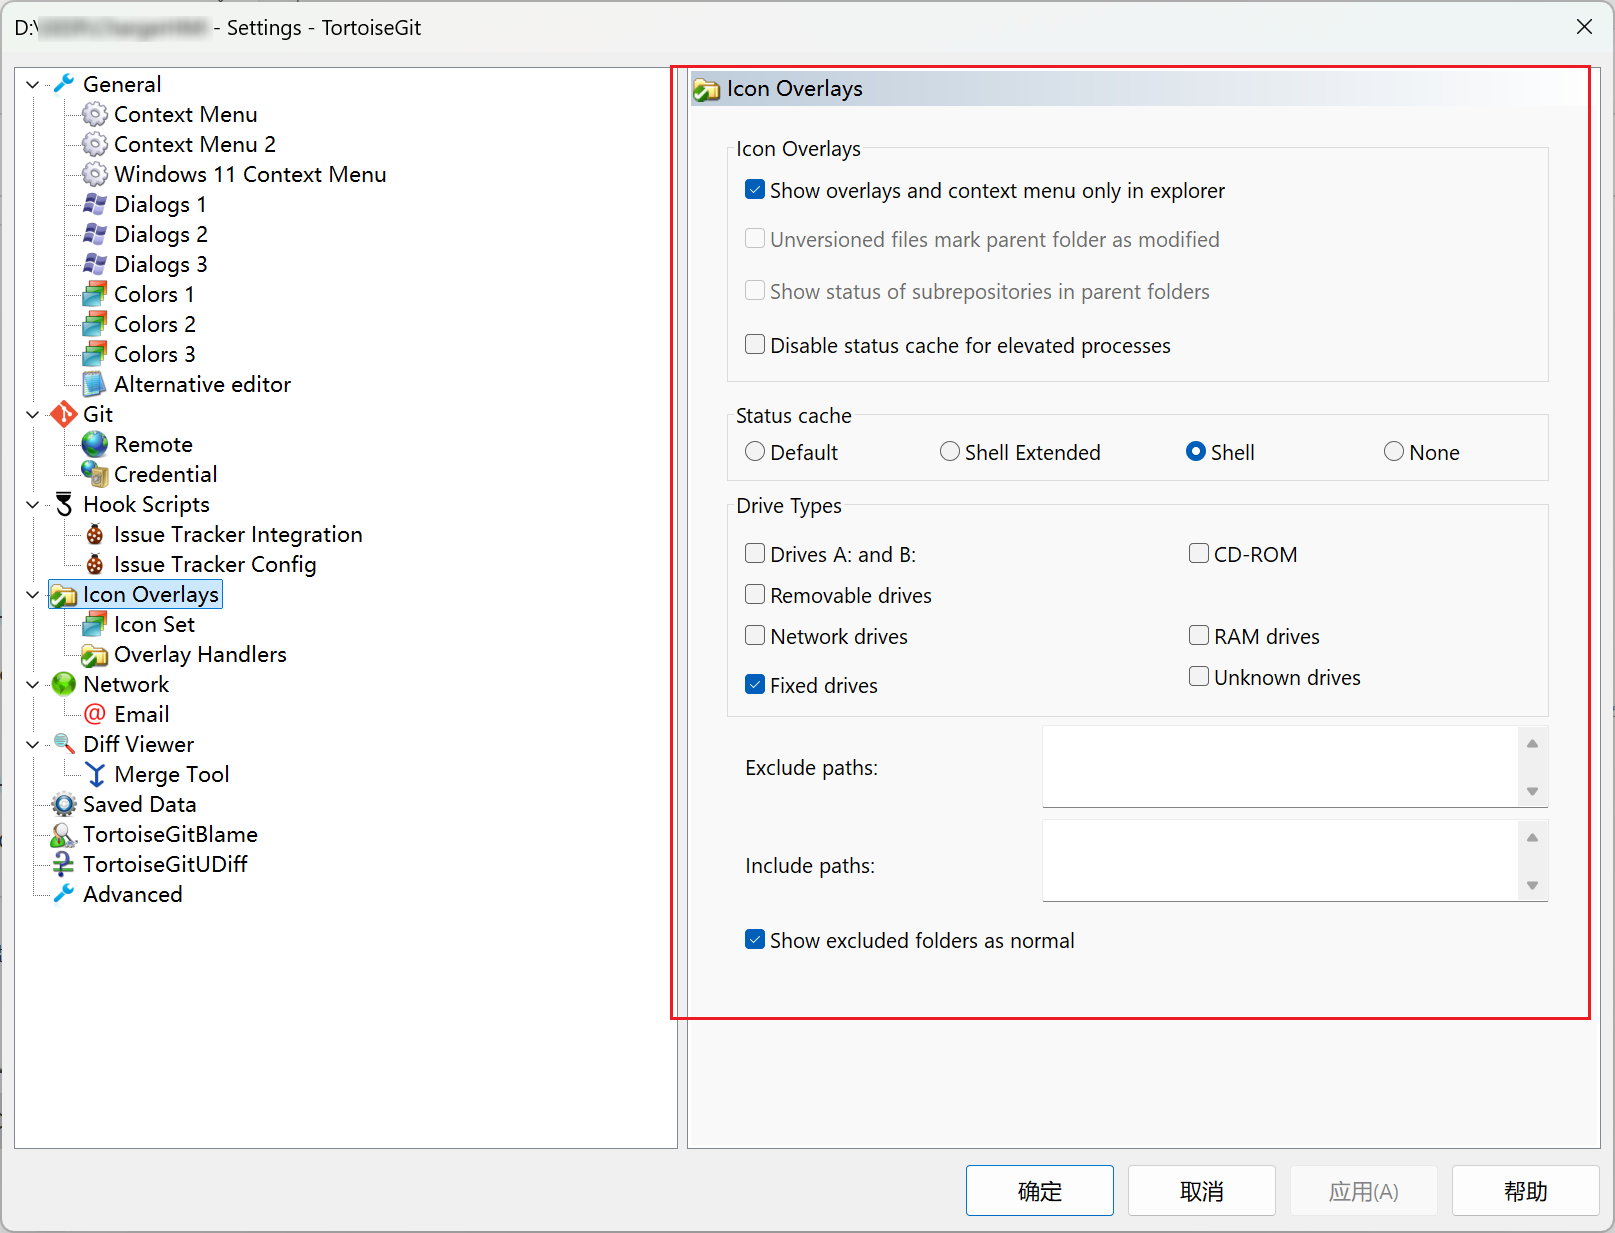1615x1233 pixels.
Task: Enable Disable status cache for elevated processes
Action: 755,345
